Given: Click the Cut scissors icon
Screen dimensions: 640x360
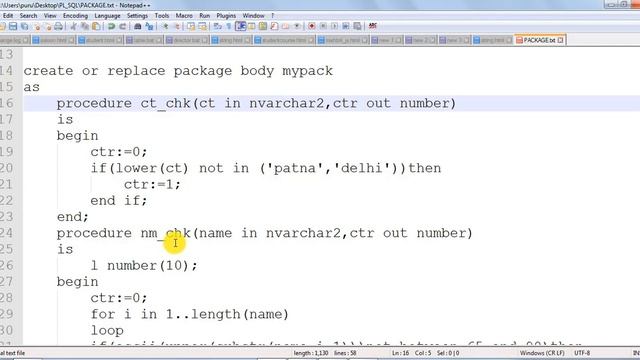Looking at the screenshot, I should pos(73,26).
